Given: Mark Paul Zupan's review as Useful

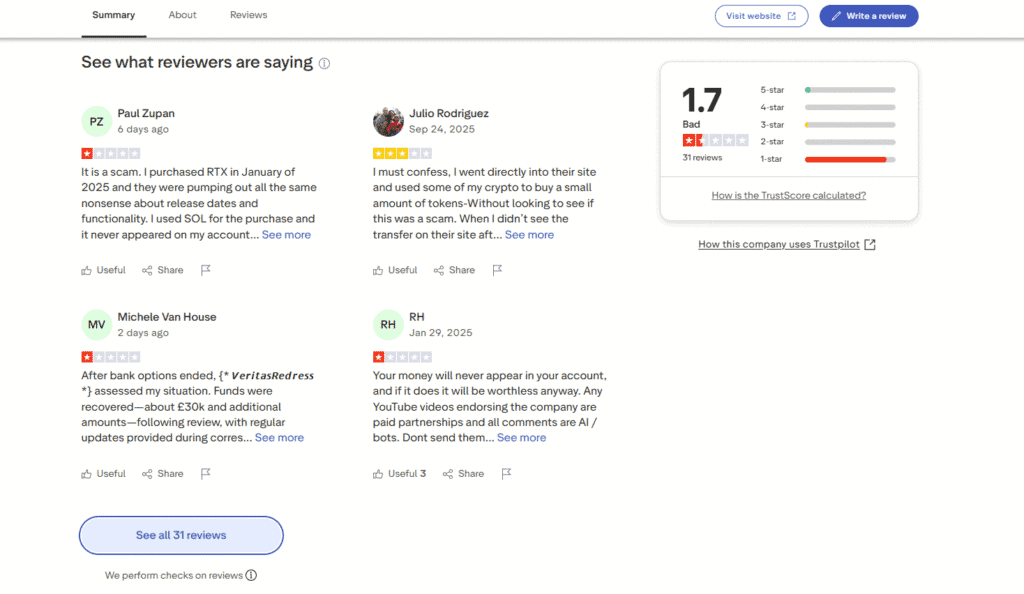Looking at the screenshot, I should click(x=103, y=270).
